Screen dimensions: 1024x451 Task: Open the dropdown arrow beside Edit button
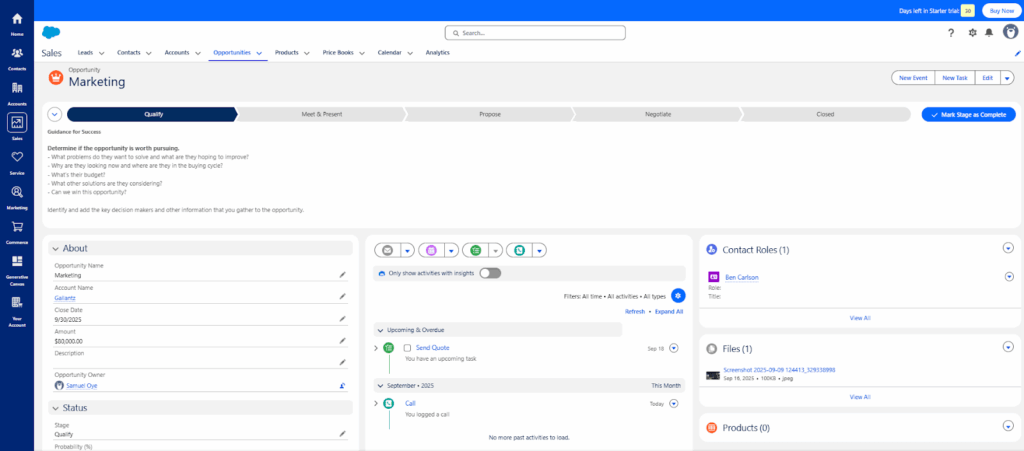click(x=1007, y=77)
